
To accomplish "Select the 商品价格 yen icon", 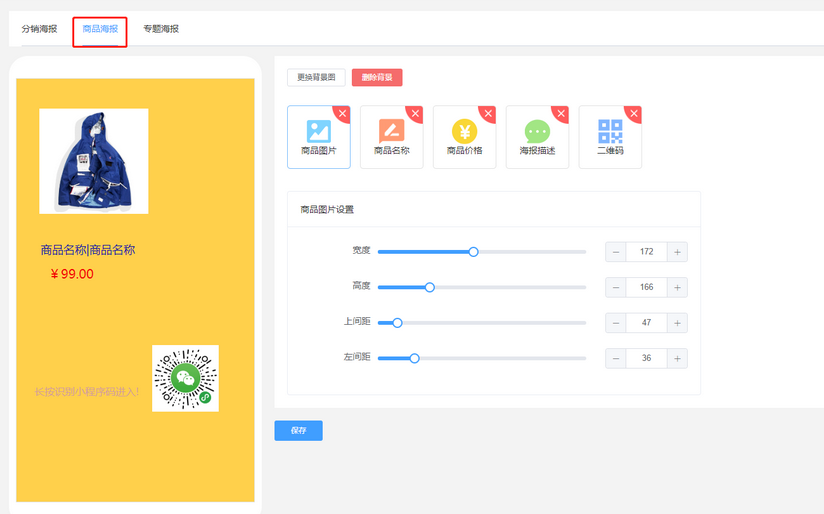I will click(464, 131).
